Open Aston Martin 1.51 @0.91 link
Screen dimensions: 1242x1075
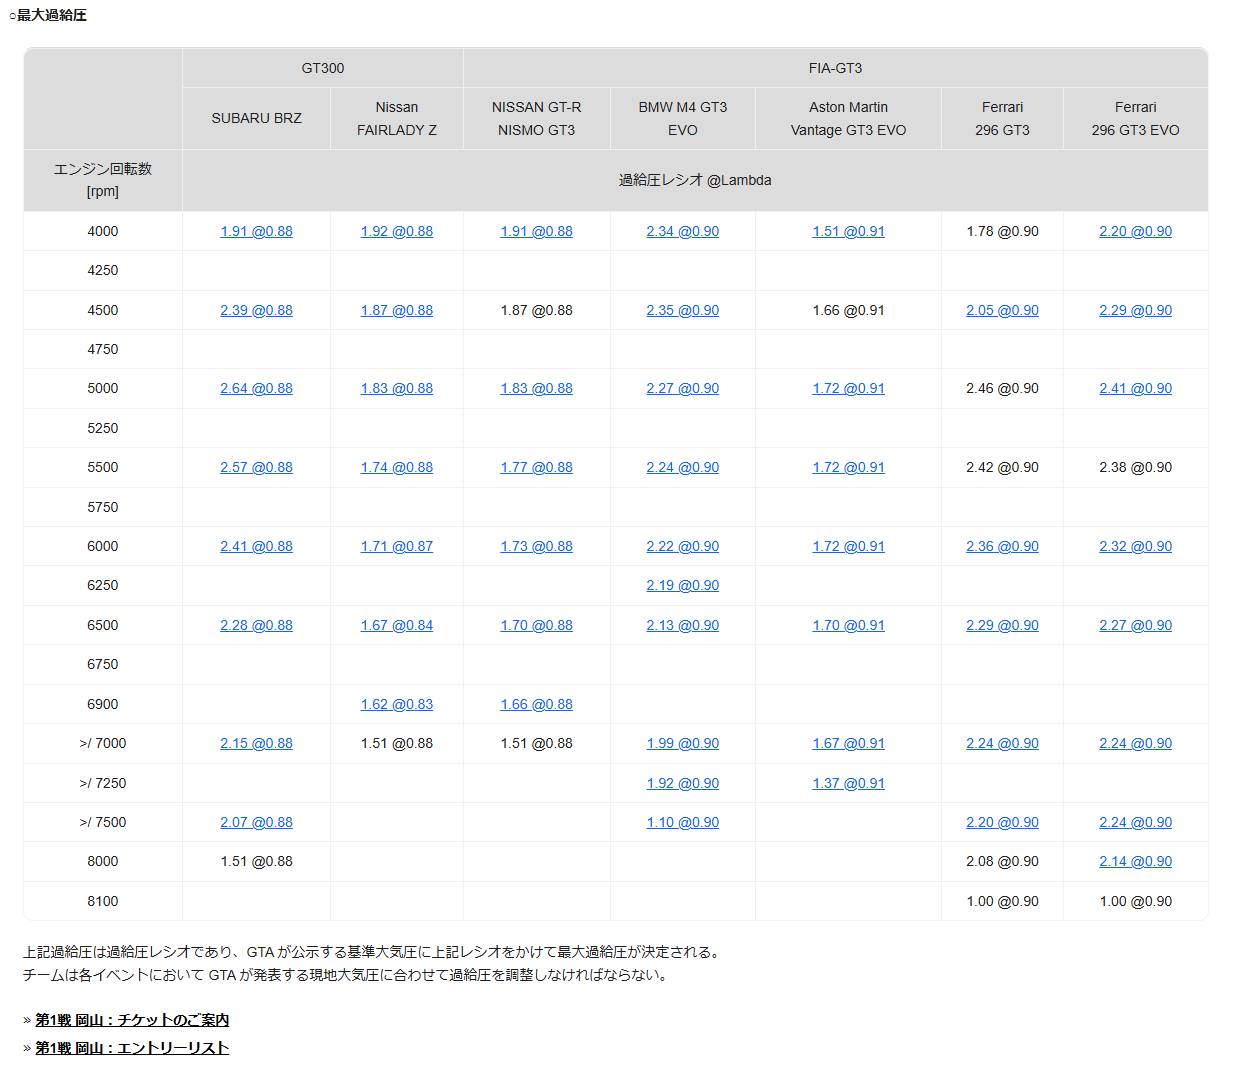849,231
